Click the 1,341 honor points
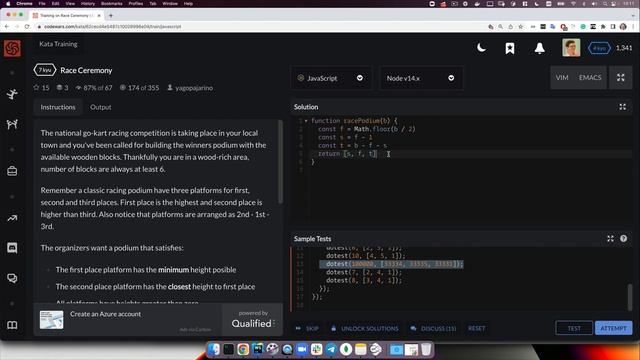This screenshot has width=640, height=360. (x=624, y=48)
